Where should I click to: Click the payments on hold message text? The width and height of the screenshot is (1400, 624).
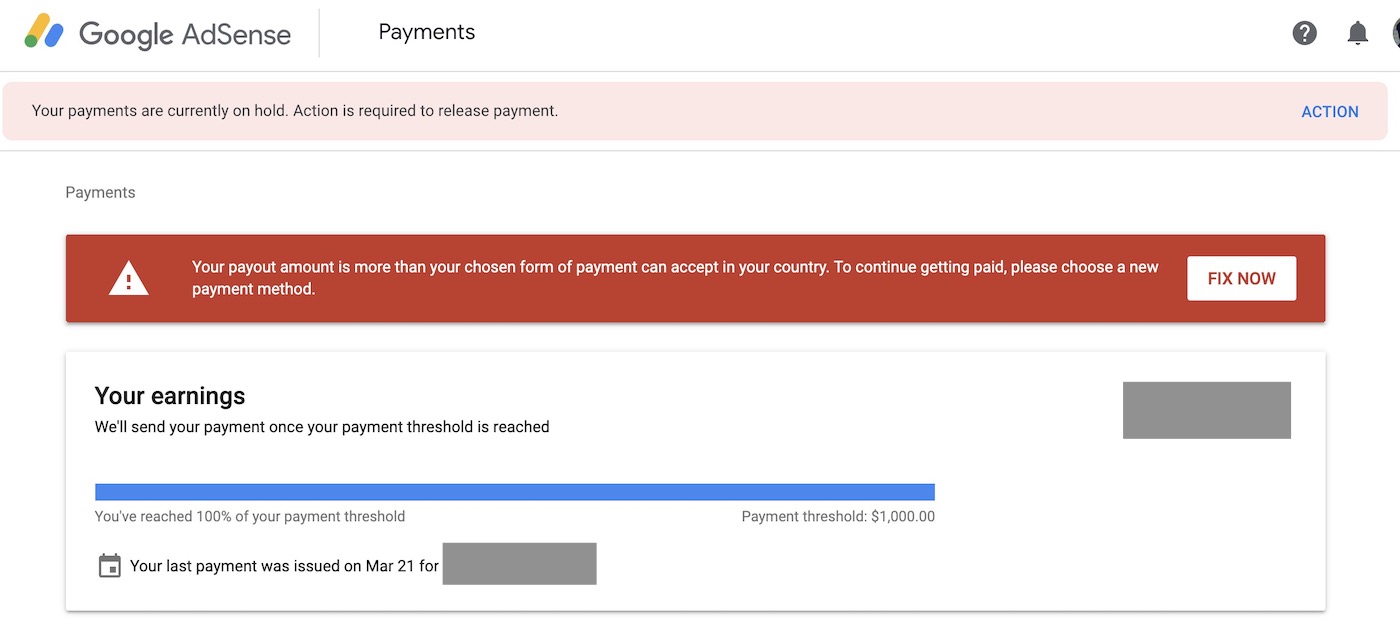295,111
